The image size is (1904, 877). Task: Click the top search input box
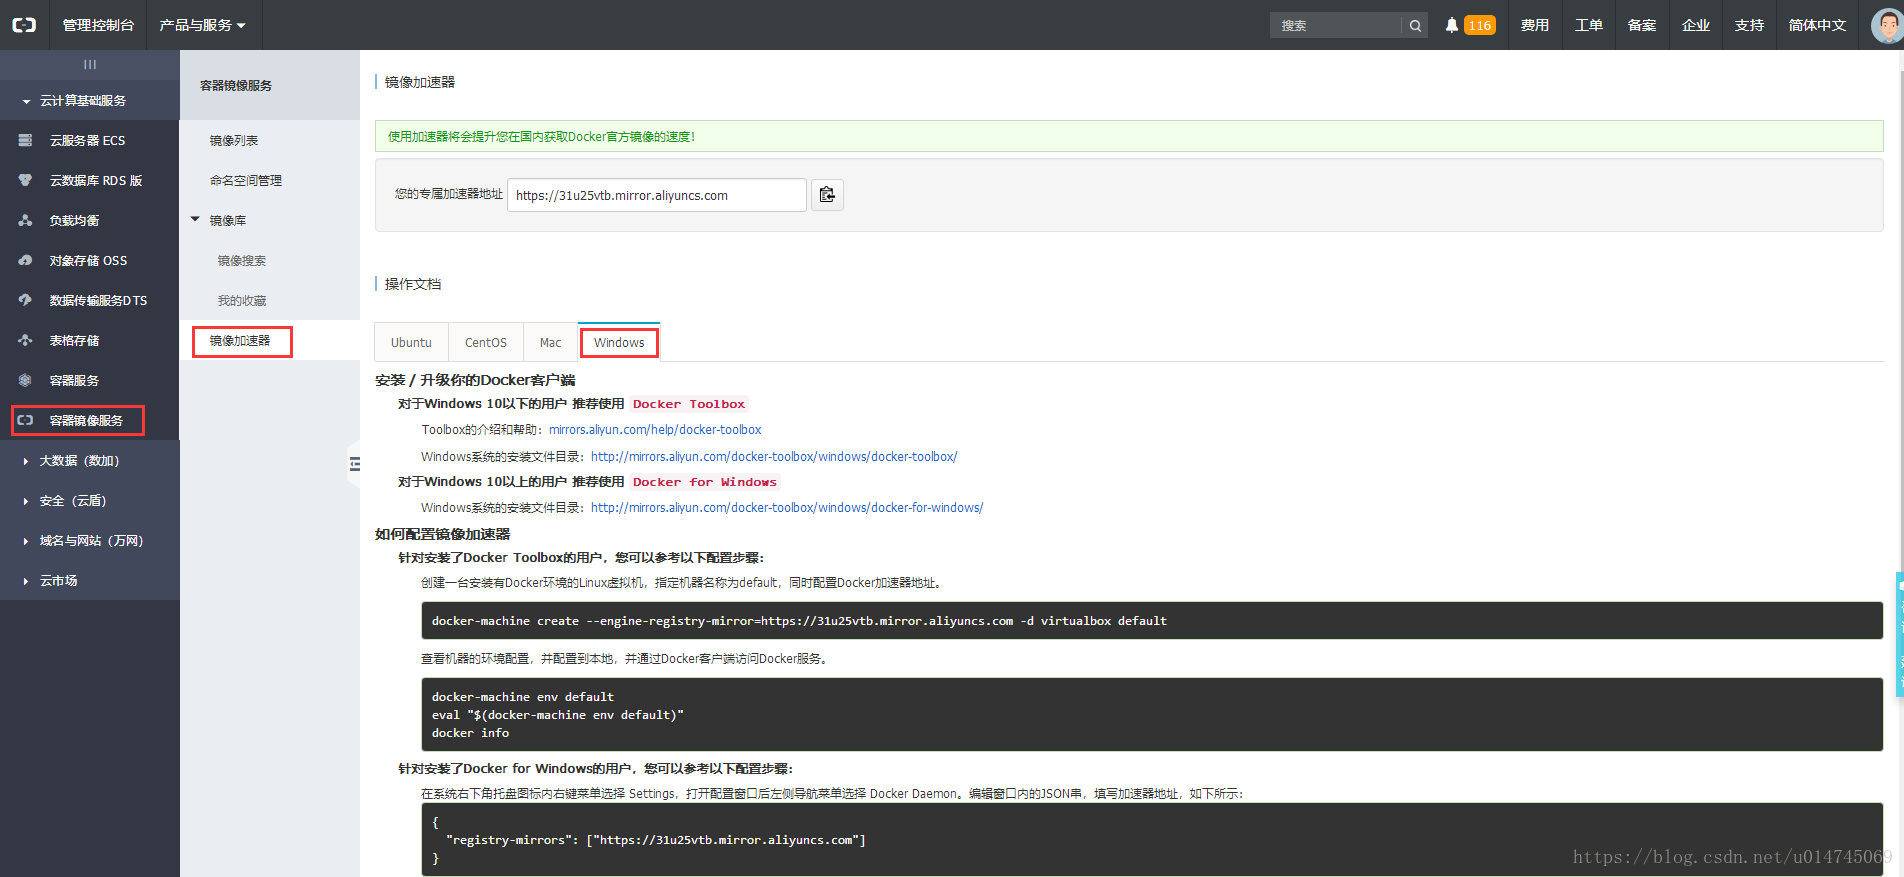pos(1336,26)
